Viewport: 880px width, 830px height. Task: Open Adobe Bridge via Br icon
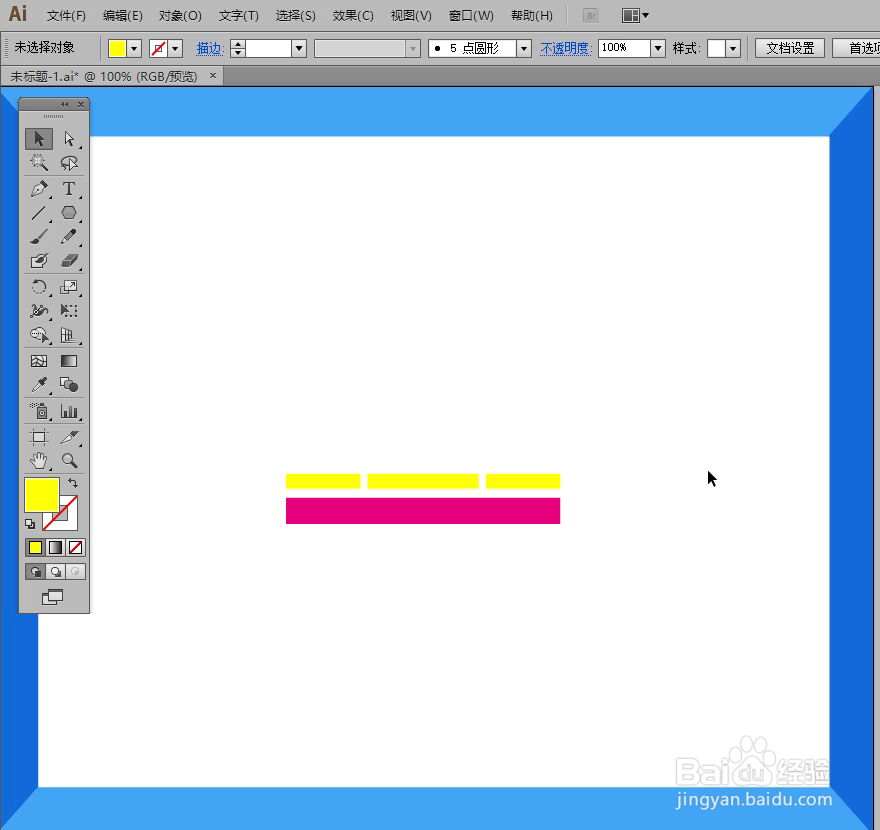pyautogui.click(x=590, y=16)
